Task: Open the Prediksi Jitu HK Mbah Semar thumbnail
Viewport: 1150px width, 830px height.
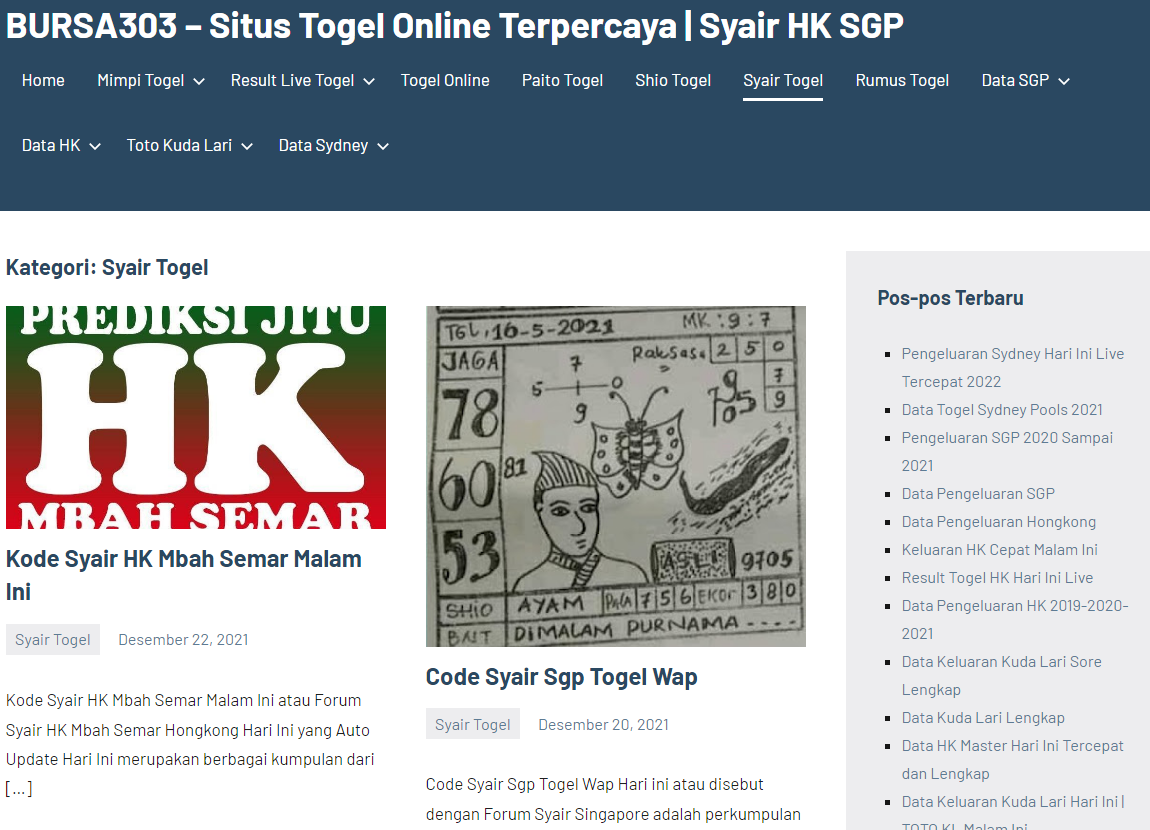Action: pos(196,417)
